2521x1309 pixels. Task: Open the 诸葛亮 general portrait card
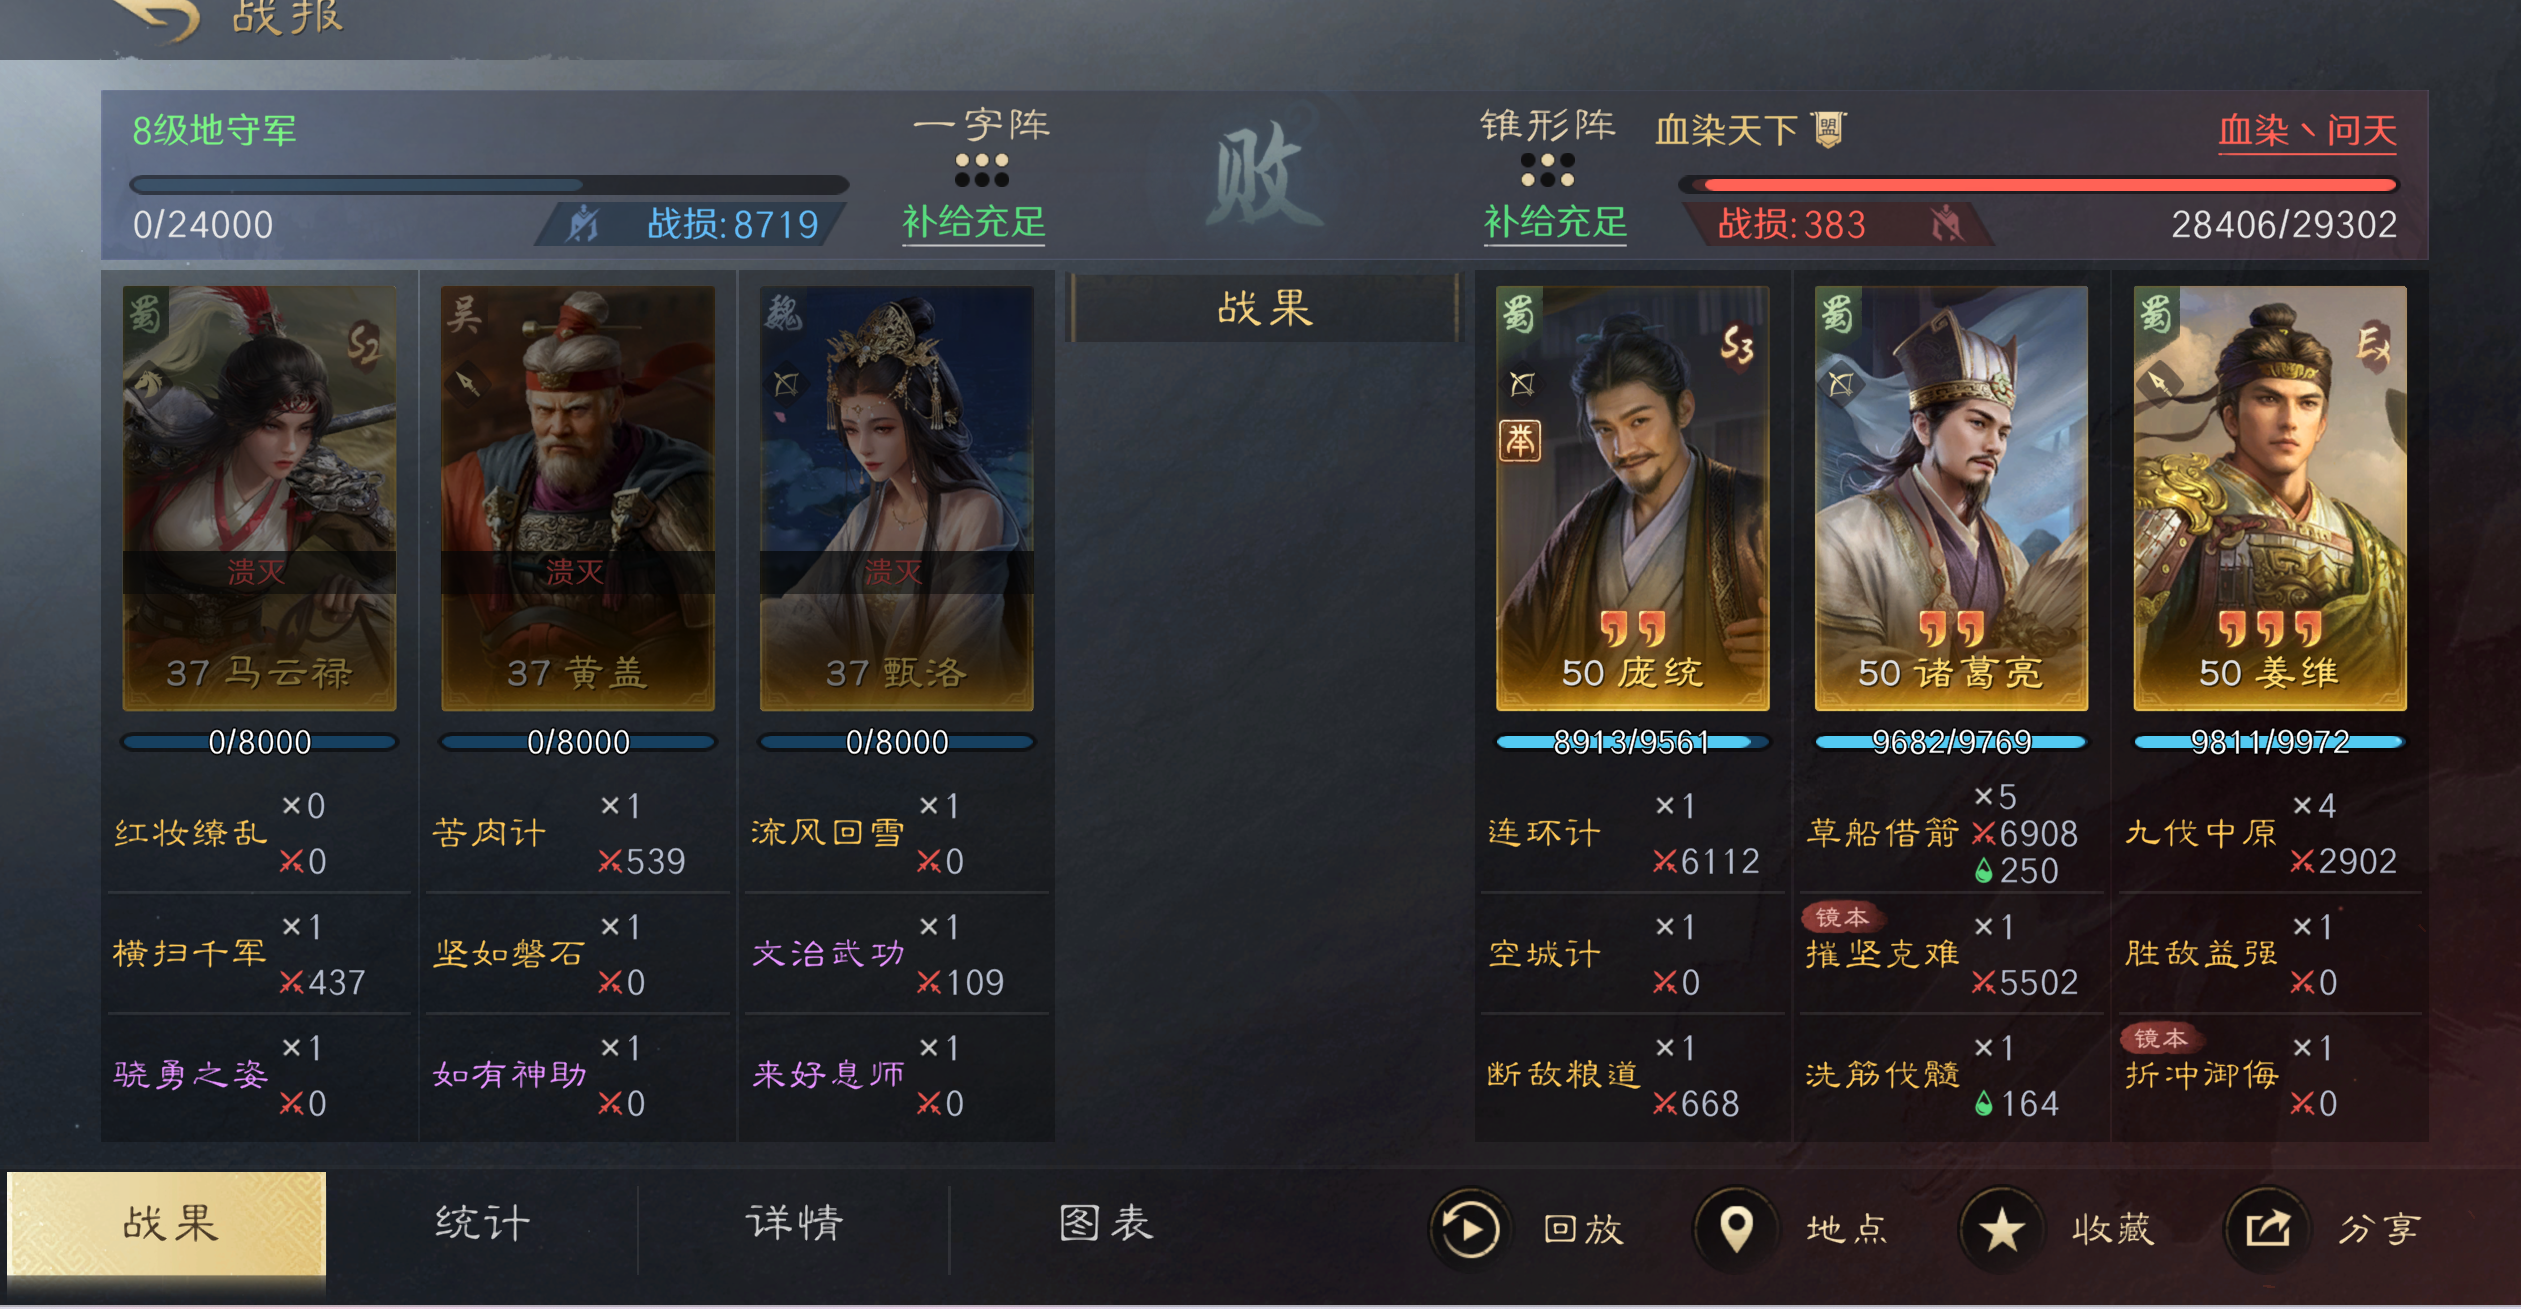click(1951, 498)
